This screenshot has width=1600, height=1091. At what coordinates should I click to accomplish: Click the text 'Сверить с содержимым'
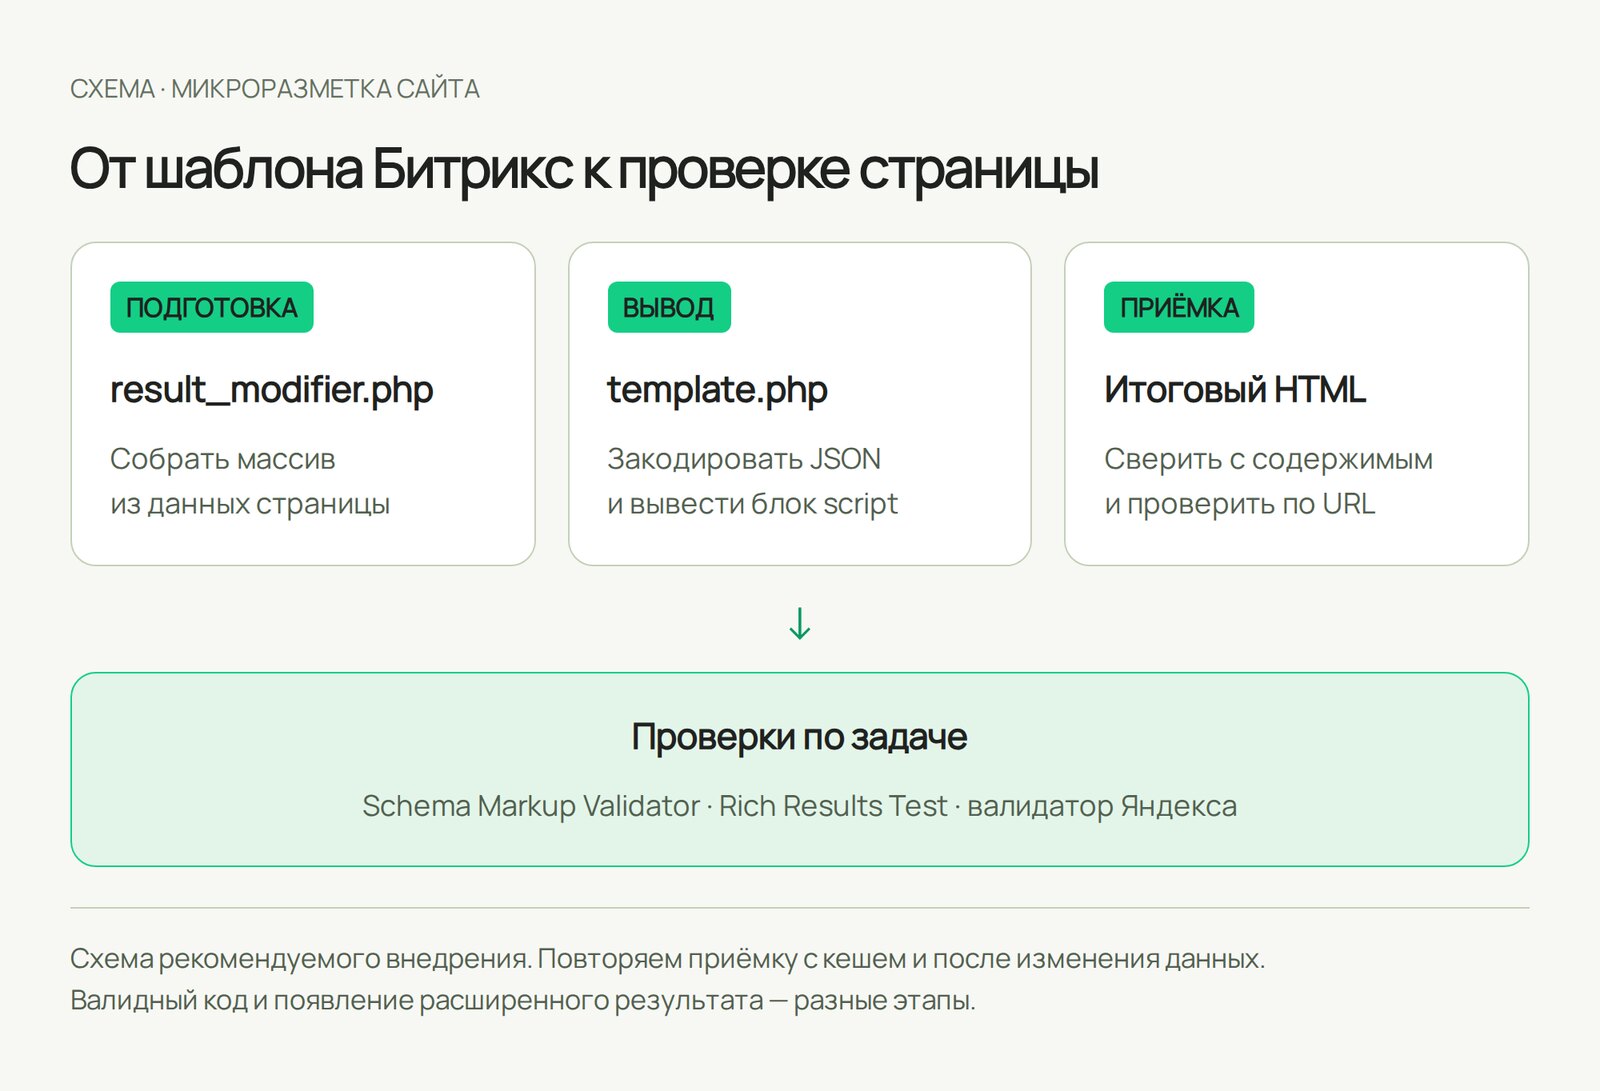[1269, 459]
